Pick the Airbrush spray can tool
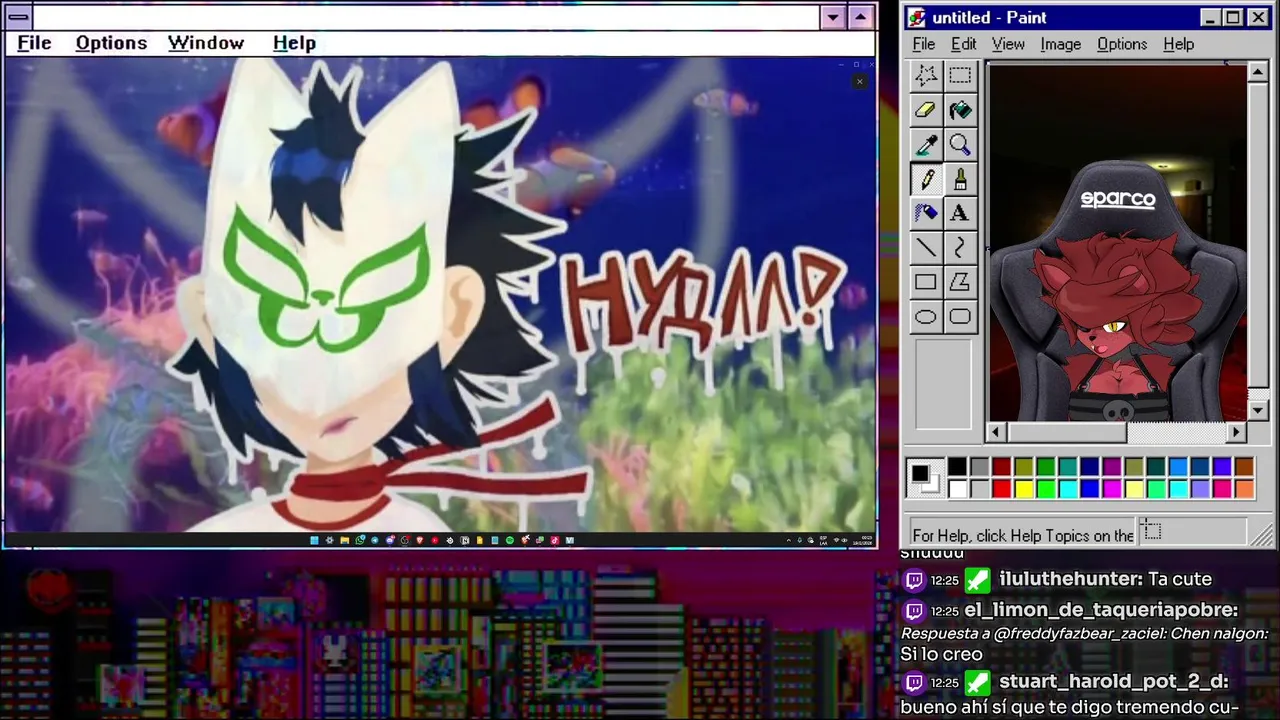Screen dimensions: 1280x720 (x=926, y=213)
